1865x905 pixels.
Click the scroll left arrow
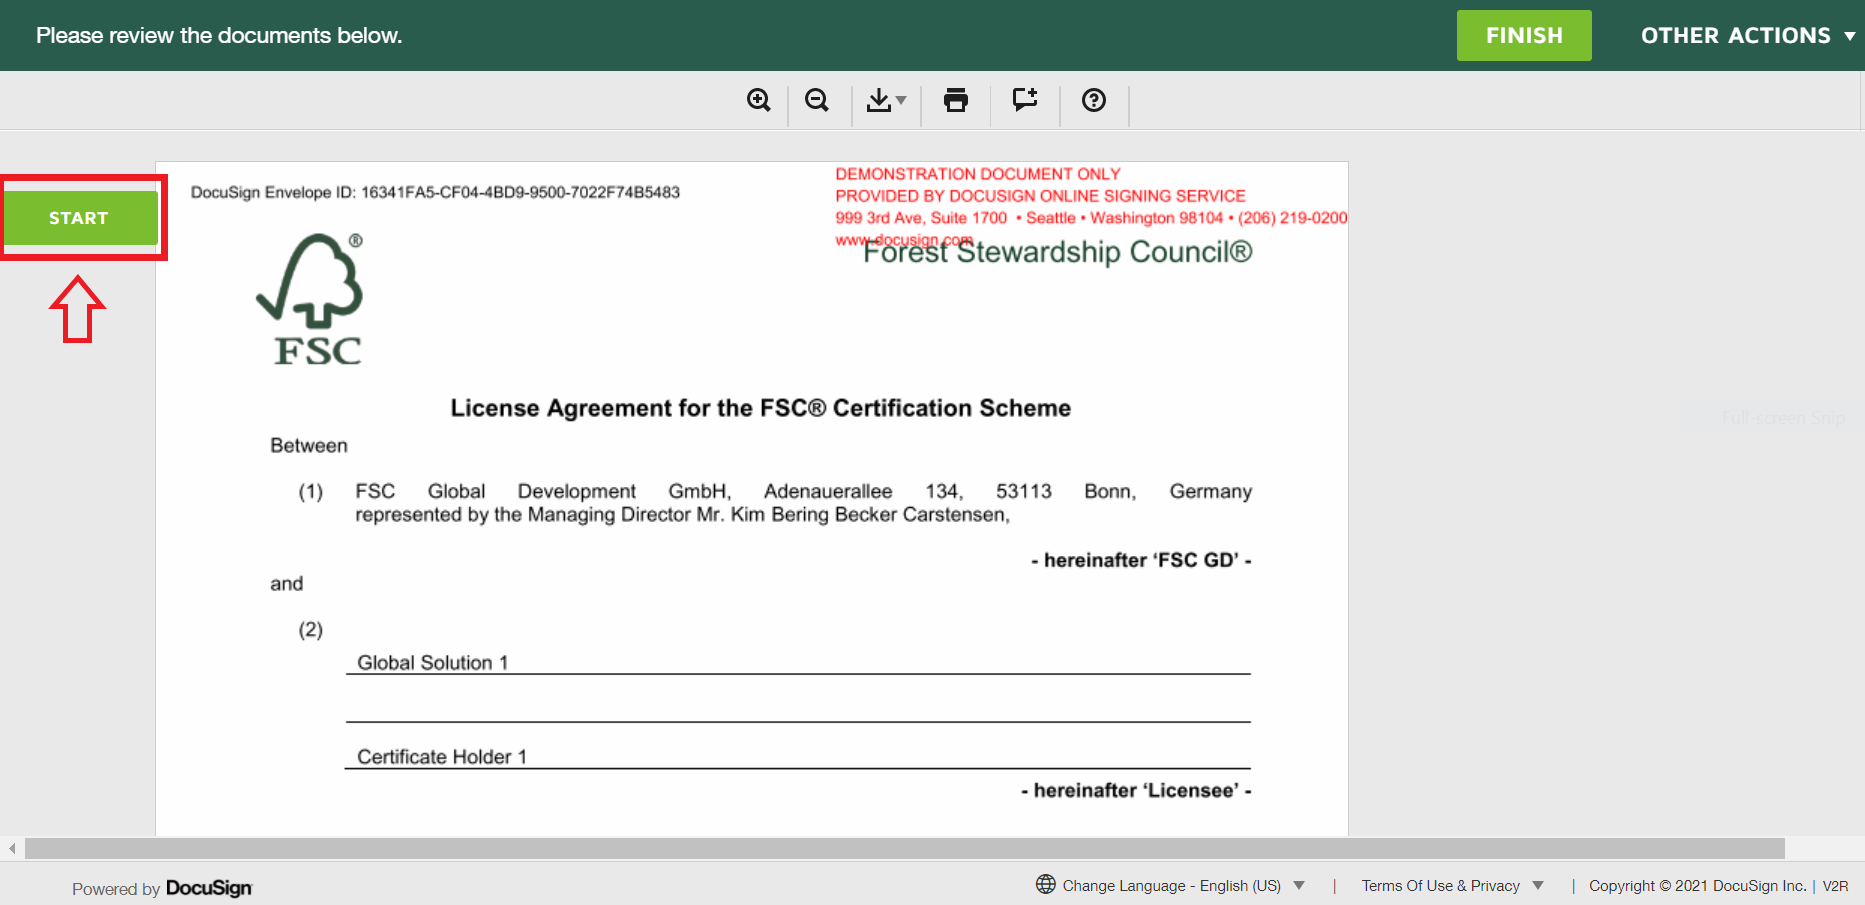12,849
